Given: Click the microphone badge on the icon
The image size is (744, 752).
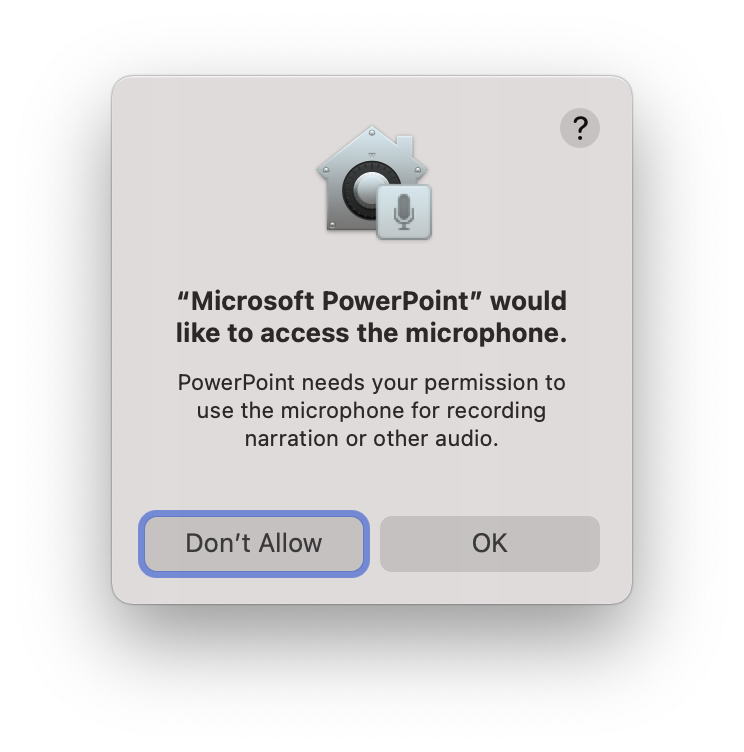Looking at the screenshot, I should 404,212.
